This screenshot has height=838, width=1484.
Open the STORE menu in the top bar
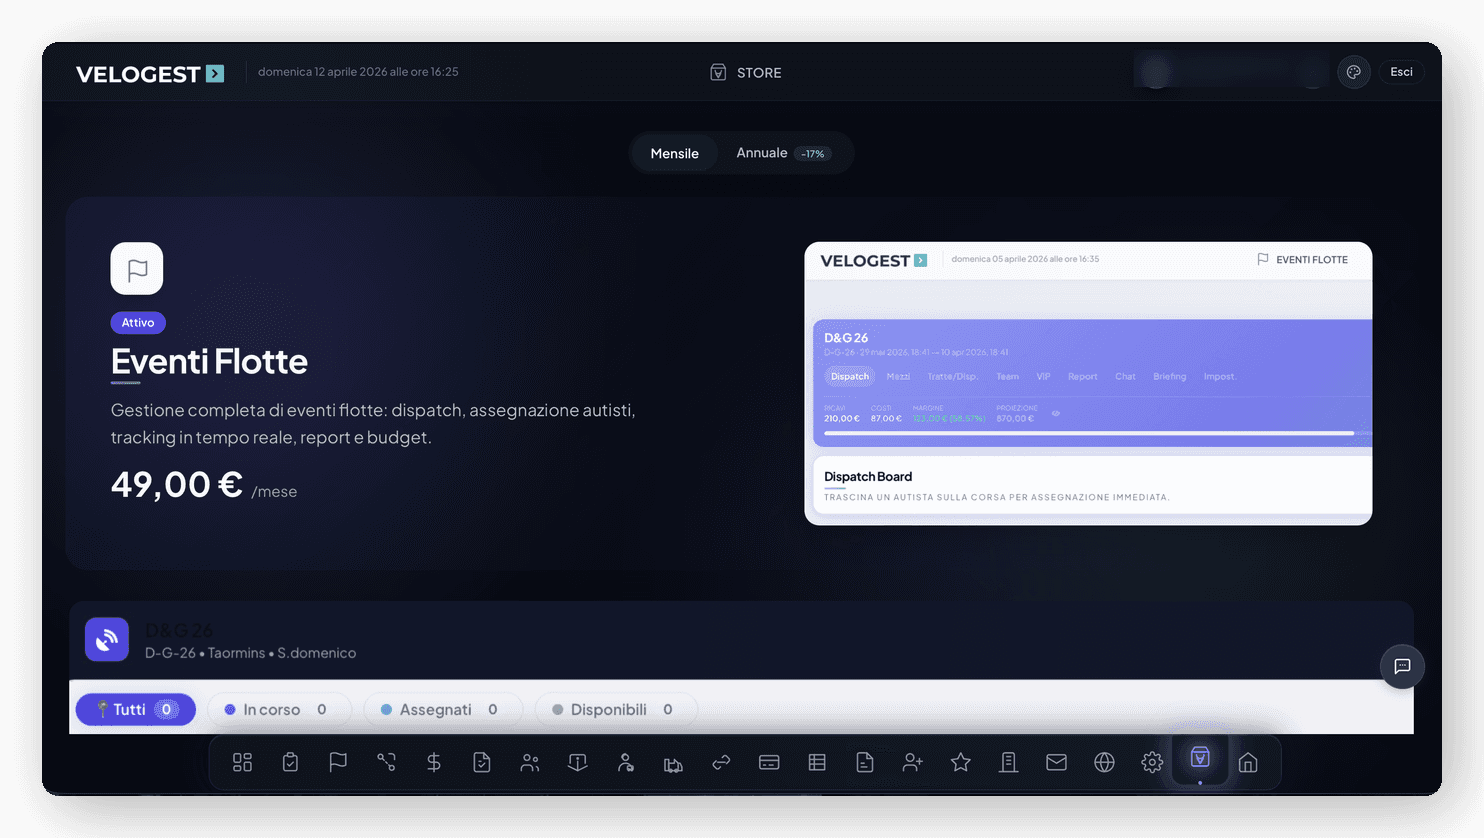click(745, 72)
